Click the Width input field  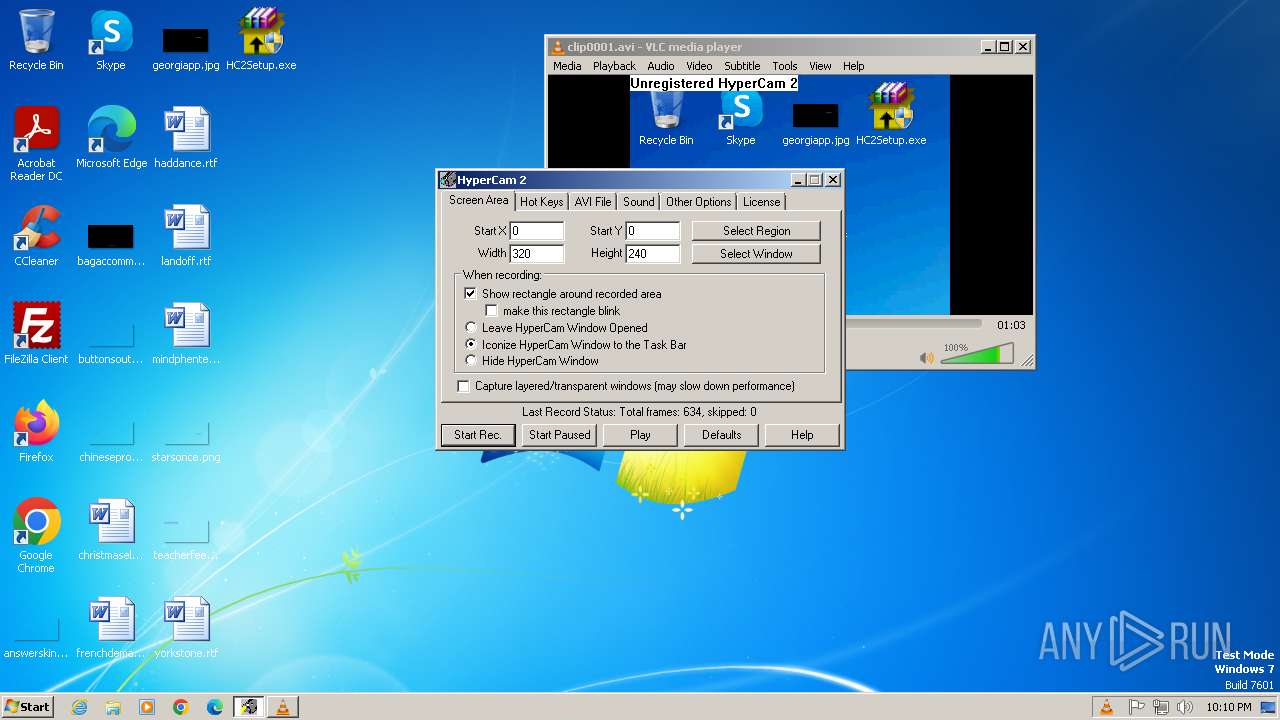point(537,254)
